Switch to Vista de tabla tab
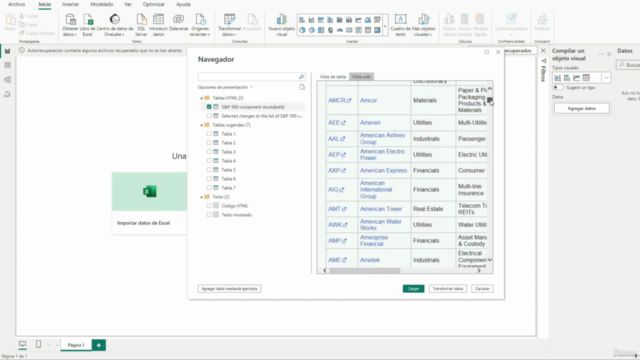Screen dimensions: 640x360 pos(333,77)
